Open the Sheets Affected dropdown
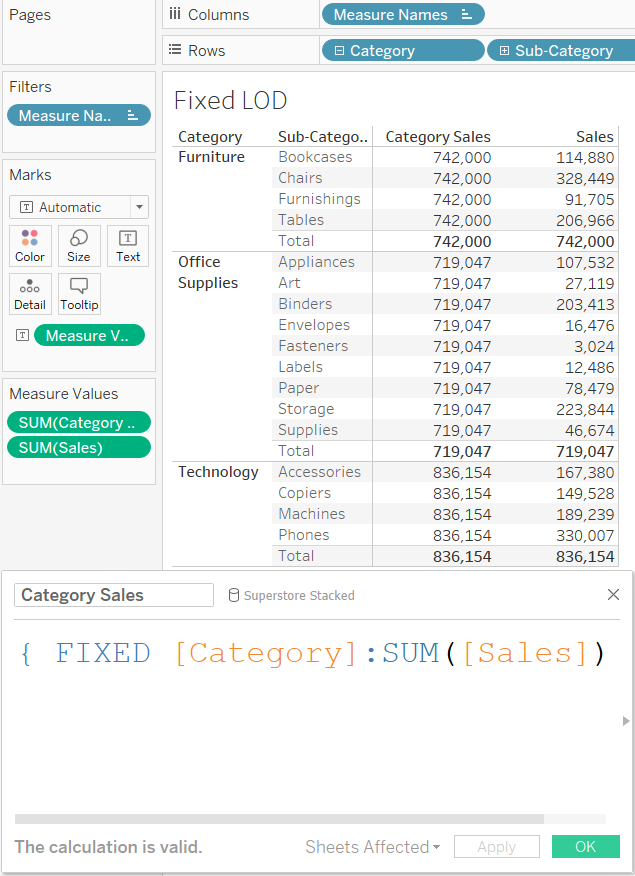The height and width of the screenshot is (876, 635). (372, 846)
